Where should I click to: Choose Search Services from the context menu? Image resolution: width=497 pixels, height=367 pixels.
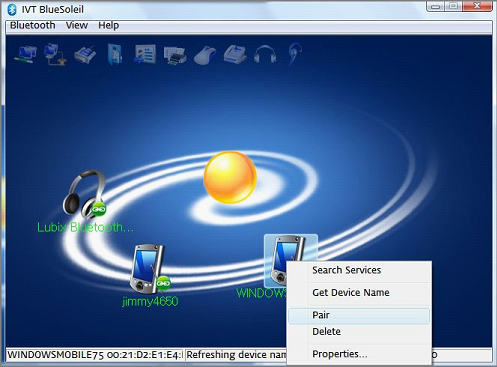pos(359,270)
